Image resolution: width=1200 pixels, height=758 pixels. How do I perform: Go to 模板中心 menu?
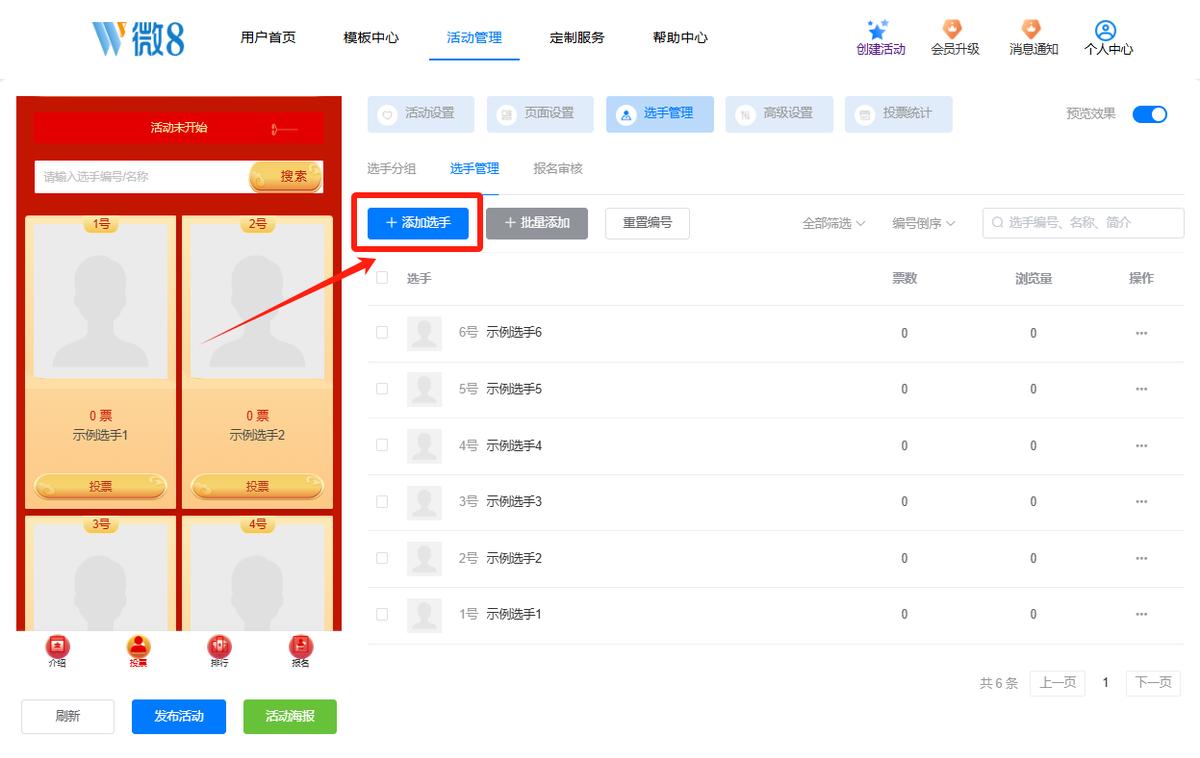tap(371, 38)
